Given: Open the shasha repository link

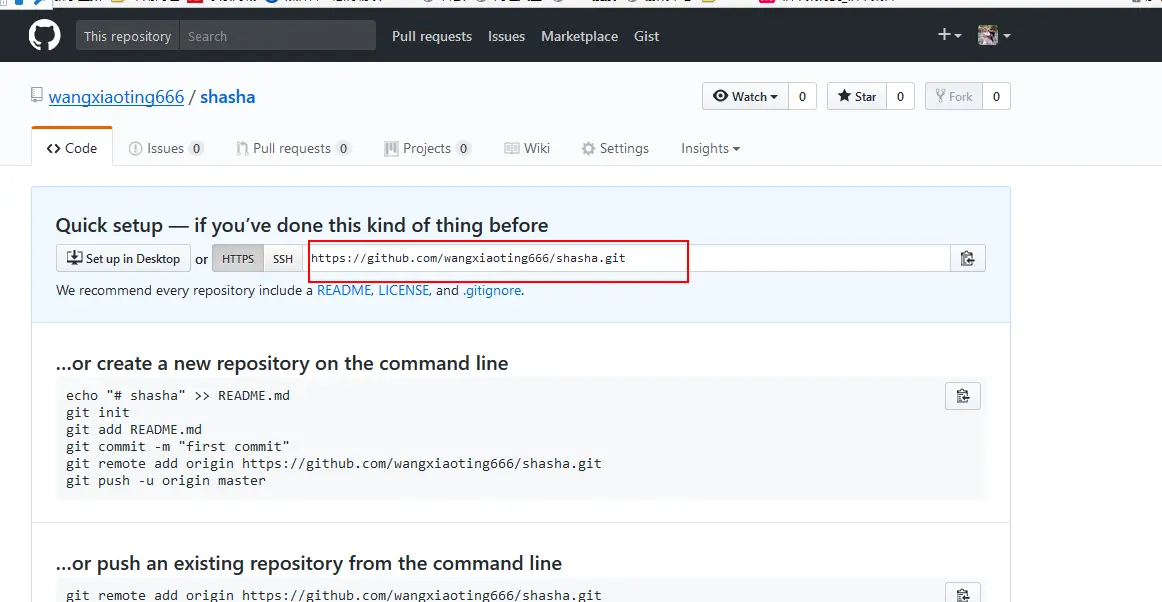Looking at the screenshot, I should (228, 97).
